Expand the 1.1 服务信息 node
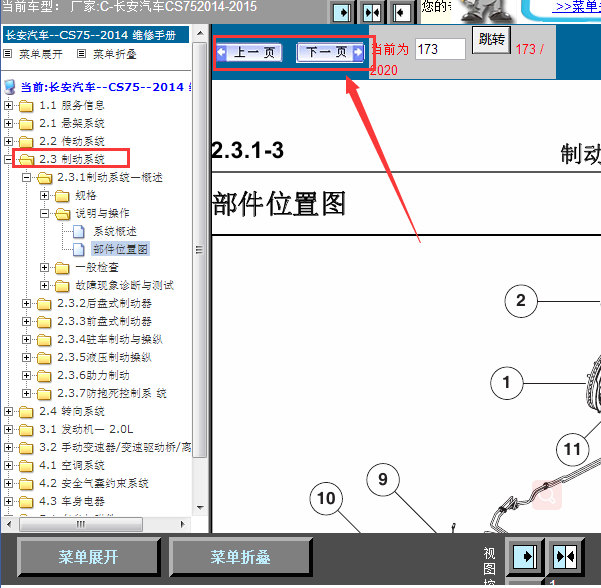Screen dimensions: 601x588 click(8, 105)
